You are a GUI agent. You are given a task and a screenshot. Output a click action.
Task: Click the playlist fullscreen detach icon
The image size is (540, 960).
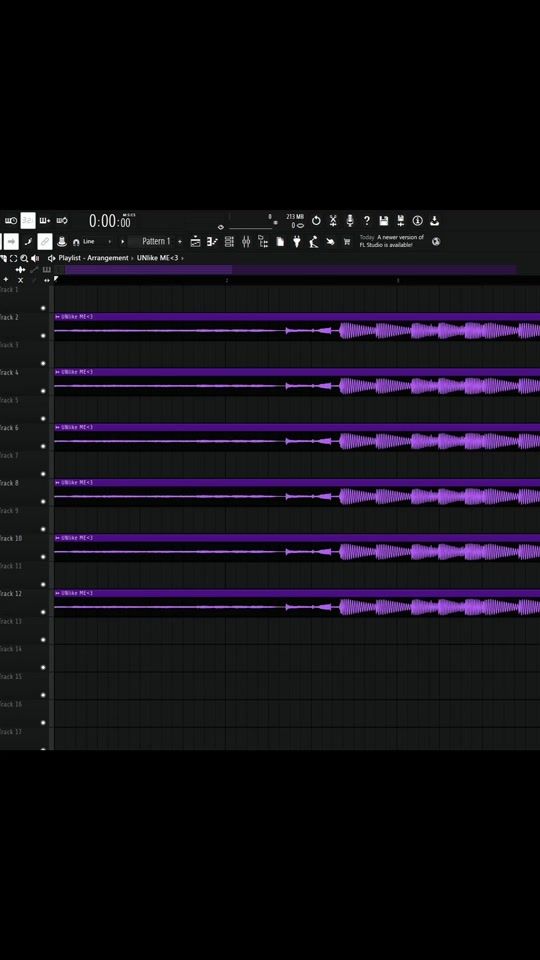13,258
